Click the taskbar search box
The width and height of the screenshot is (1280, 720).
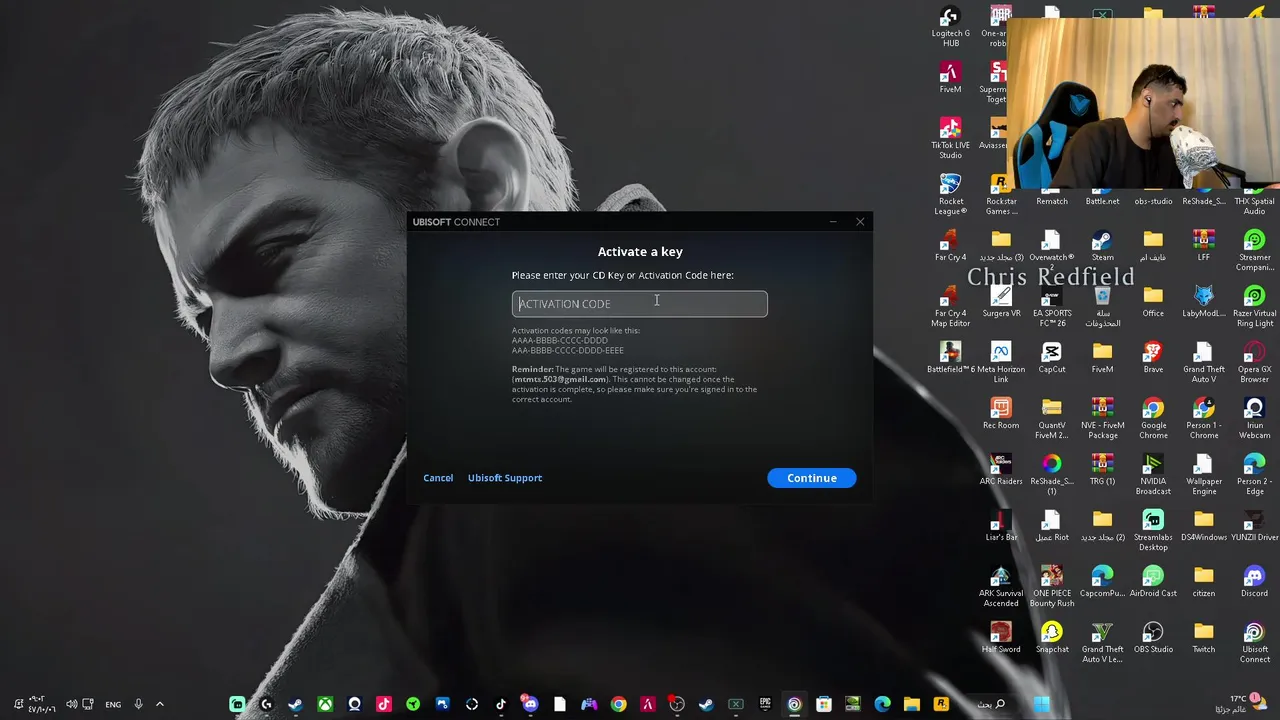click(991, 704)
